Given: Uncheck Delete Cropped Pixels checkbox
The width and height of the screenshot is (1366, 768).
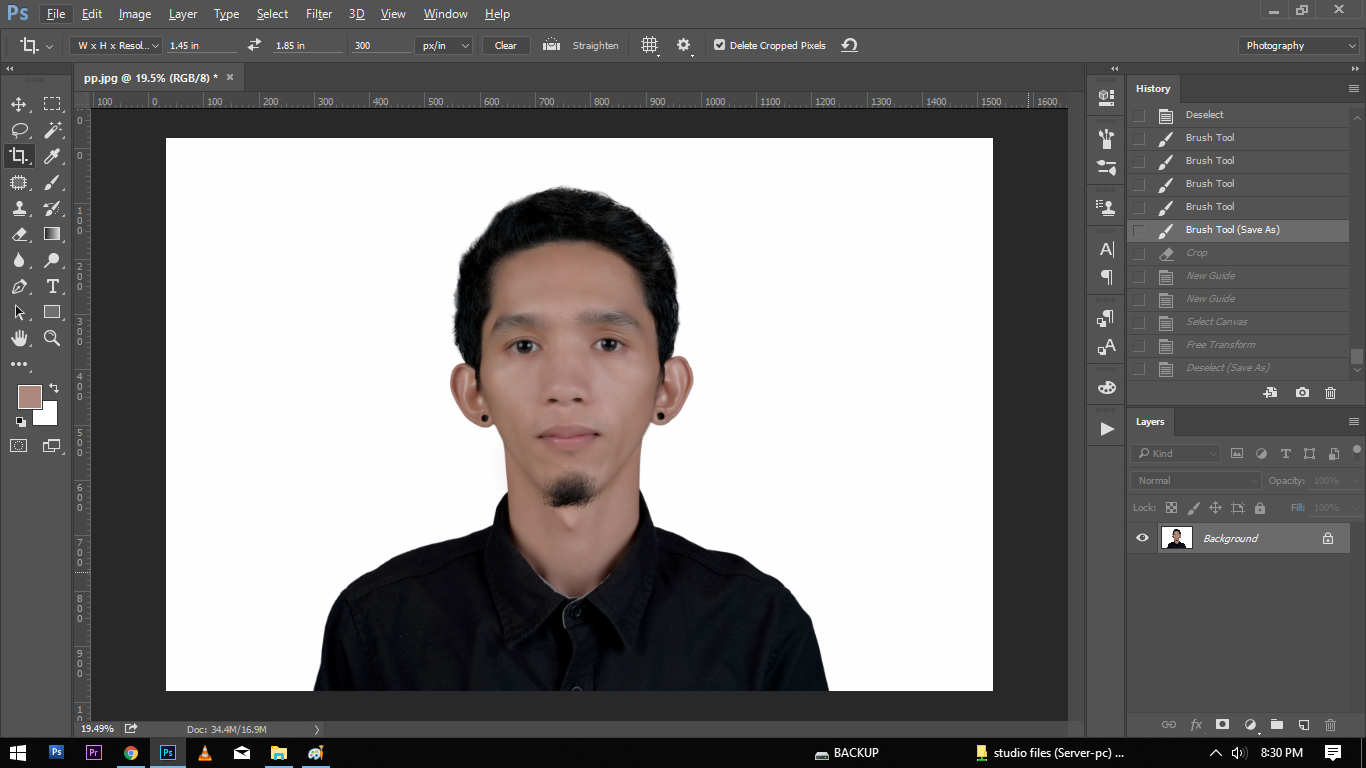Looking at the screenshot, I should 719,45.
